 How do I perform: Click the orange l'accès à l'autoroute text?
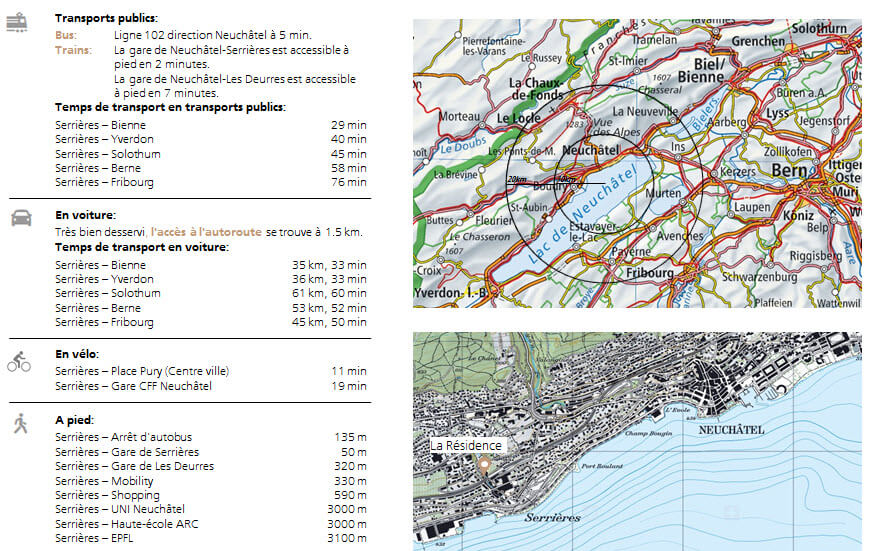(x=206, y=232)
